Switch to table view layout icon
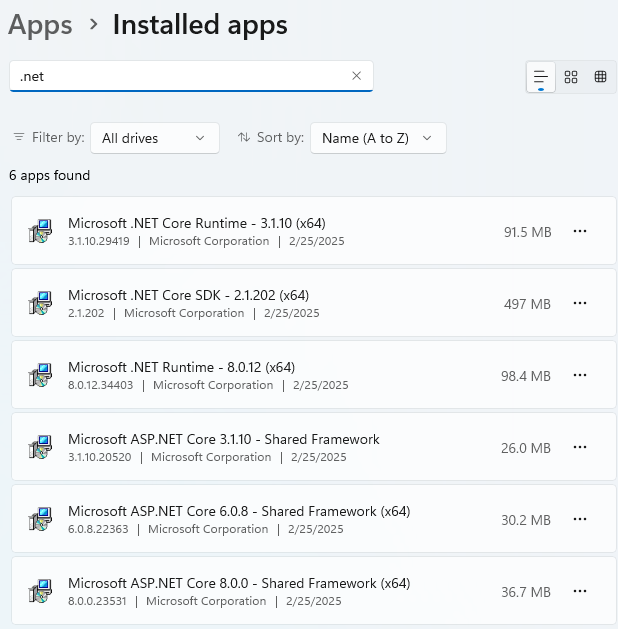Image resolution: width=618 pixels, height=629 pixels. pyautogui.click(x=600, y=77)
